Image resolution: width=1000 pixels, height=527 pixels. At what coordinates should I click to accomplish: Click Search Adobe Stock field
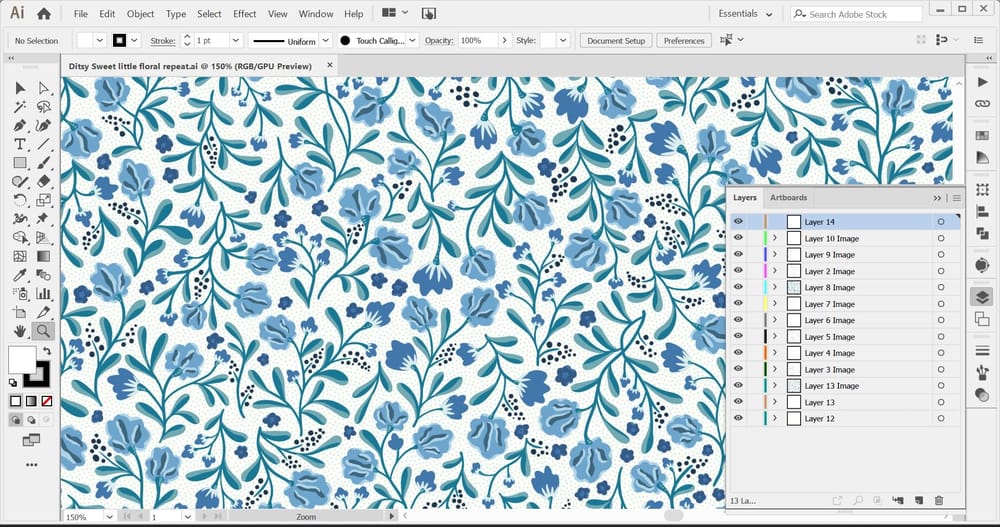coord(857,14)
